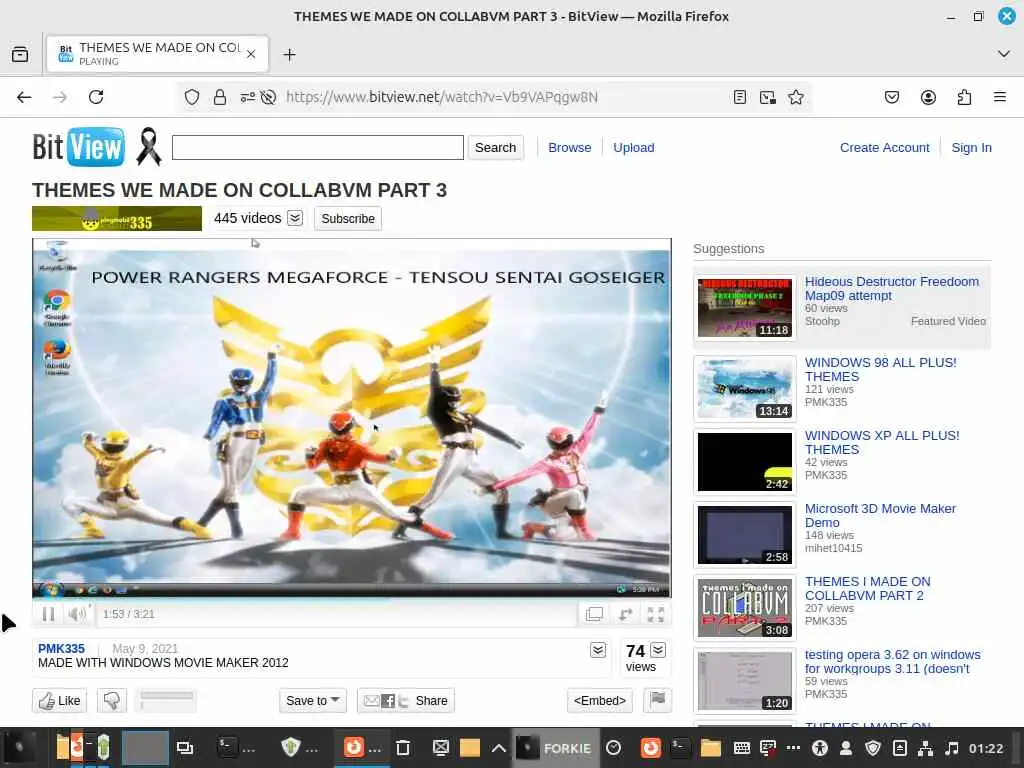Click the black ribbon icon
Image resolution: width=1024 pixels, height=768 pixels.
point(148,146)
